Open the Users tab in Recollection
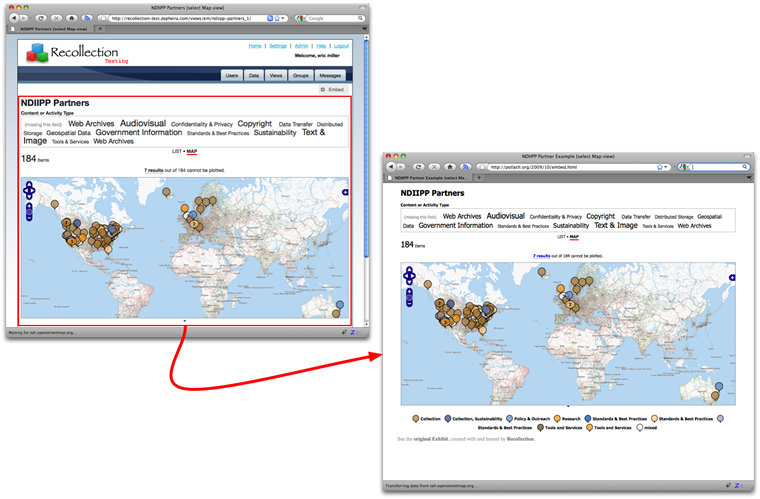This screenshot has height=499, width=760. [232, 76]
